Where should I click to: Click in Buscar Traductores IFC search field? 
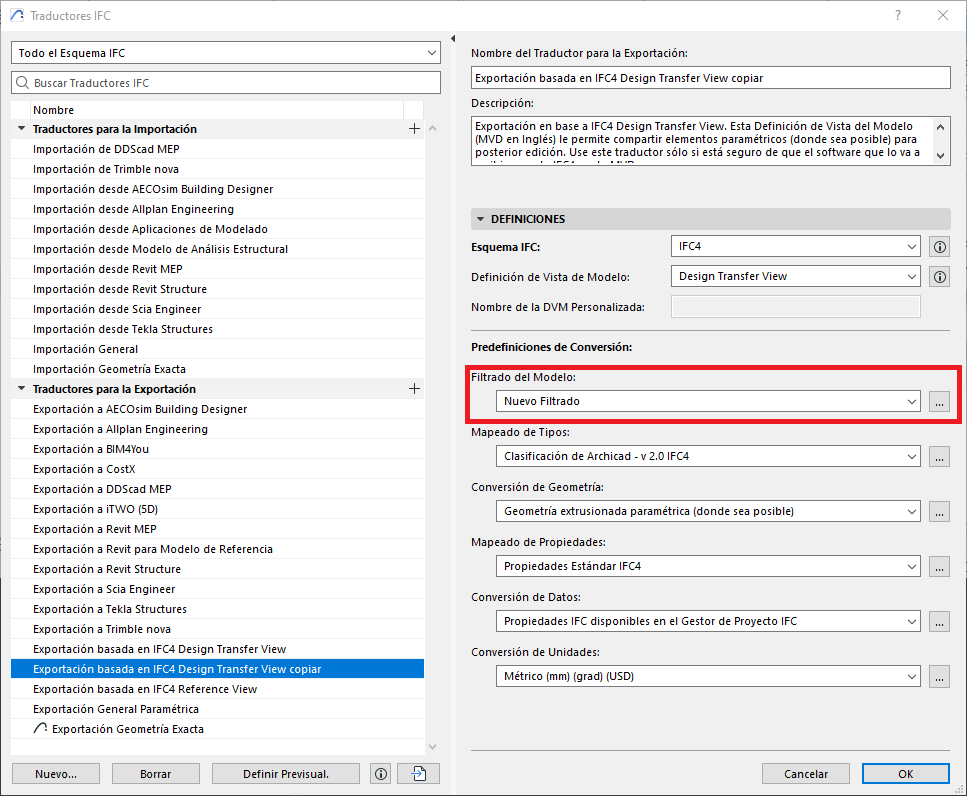pos(225,83)
